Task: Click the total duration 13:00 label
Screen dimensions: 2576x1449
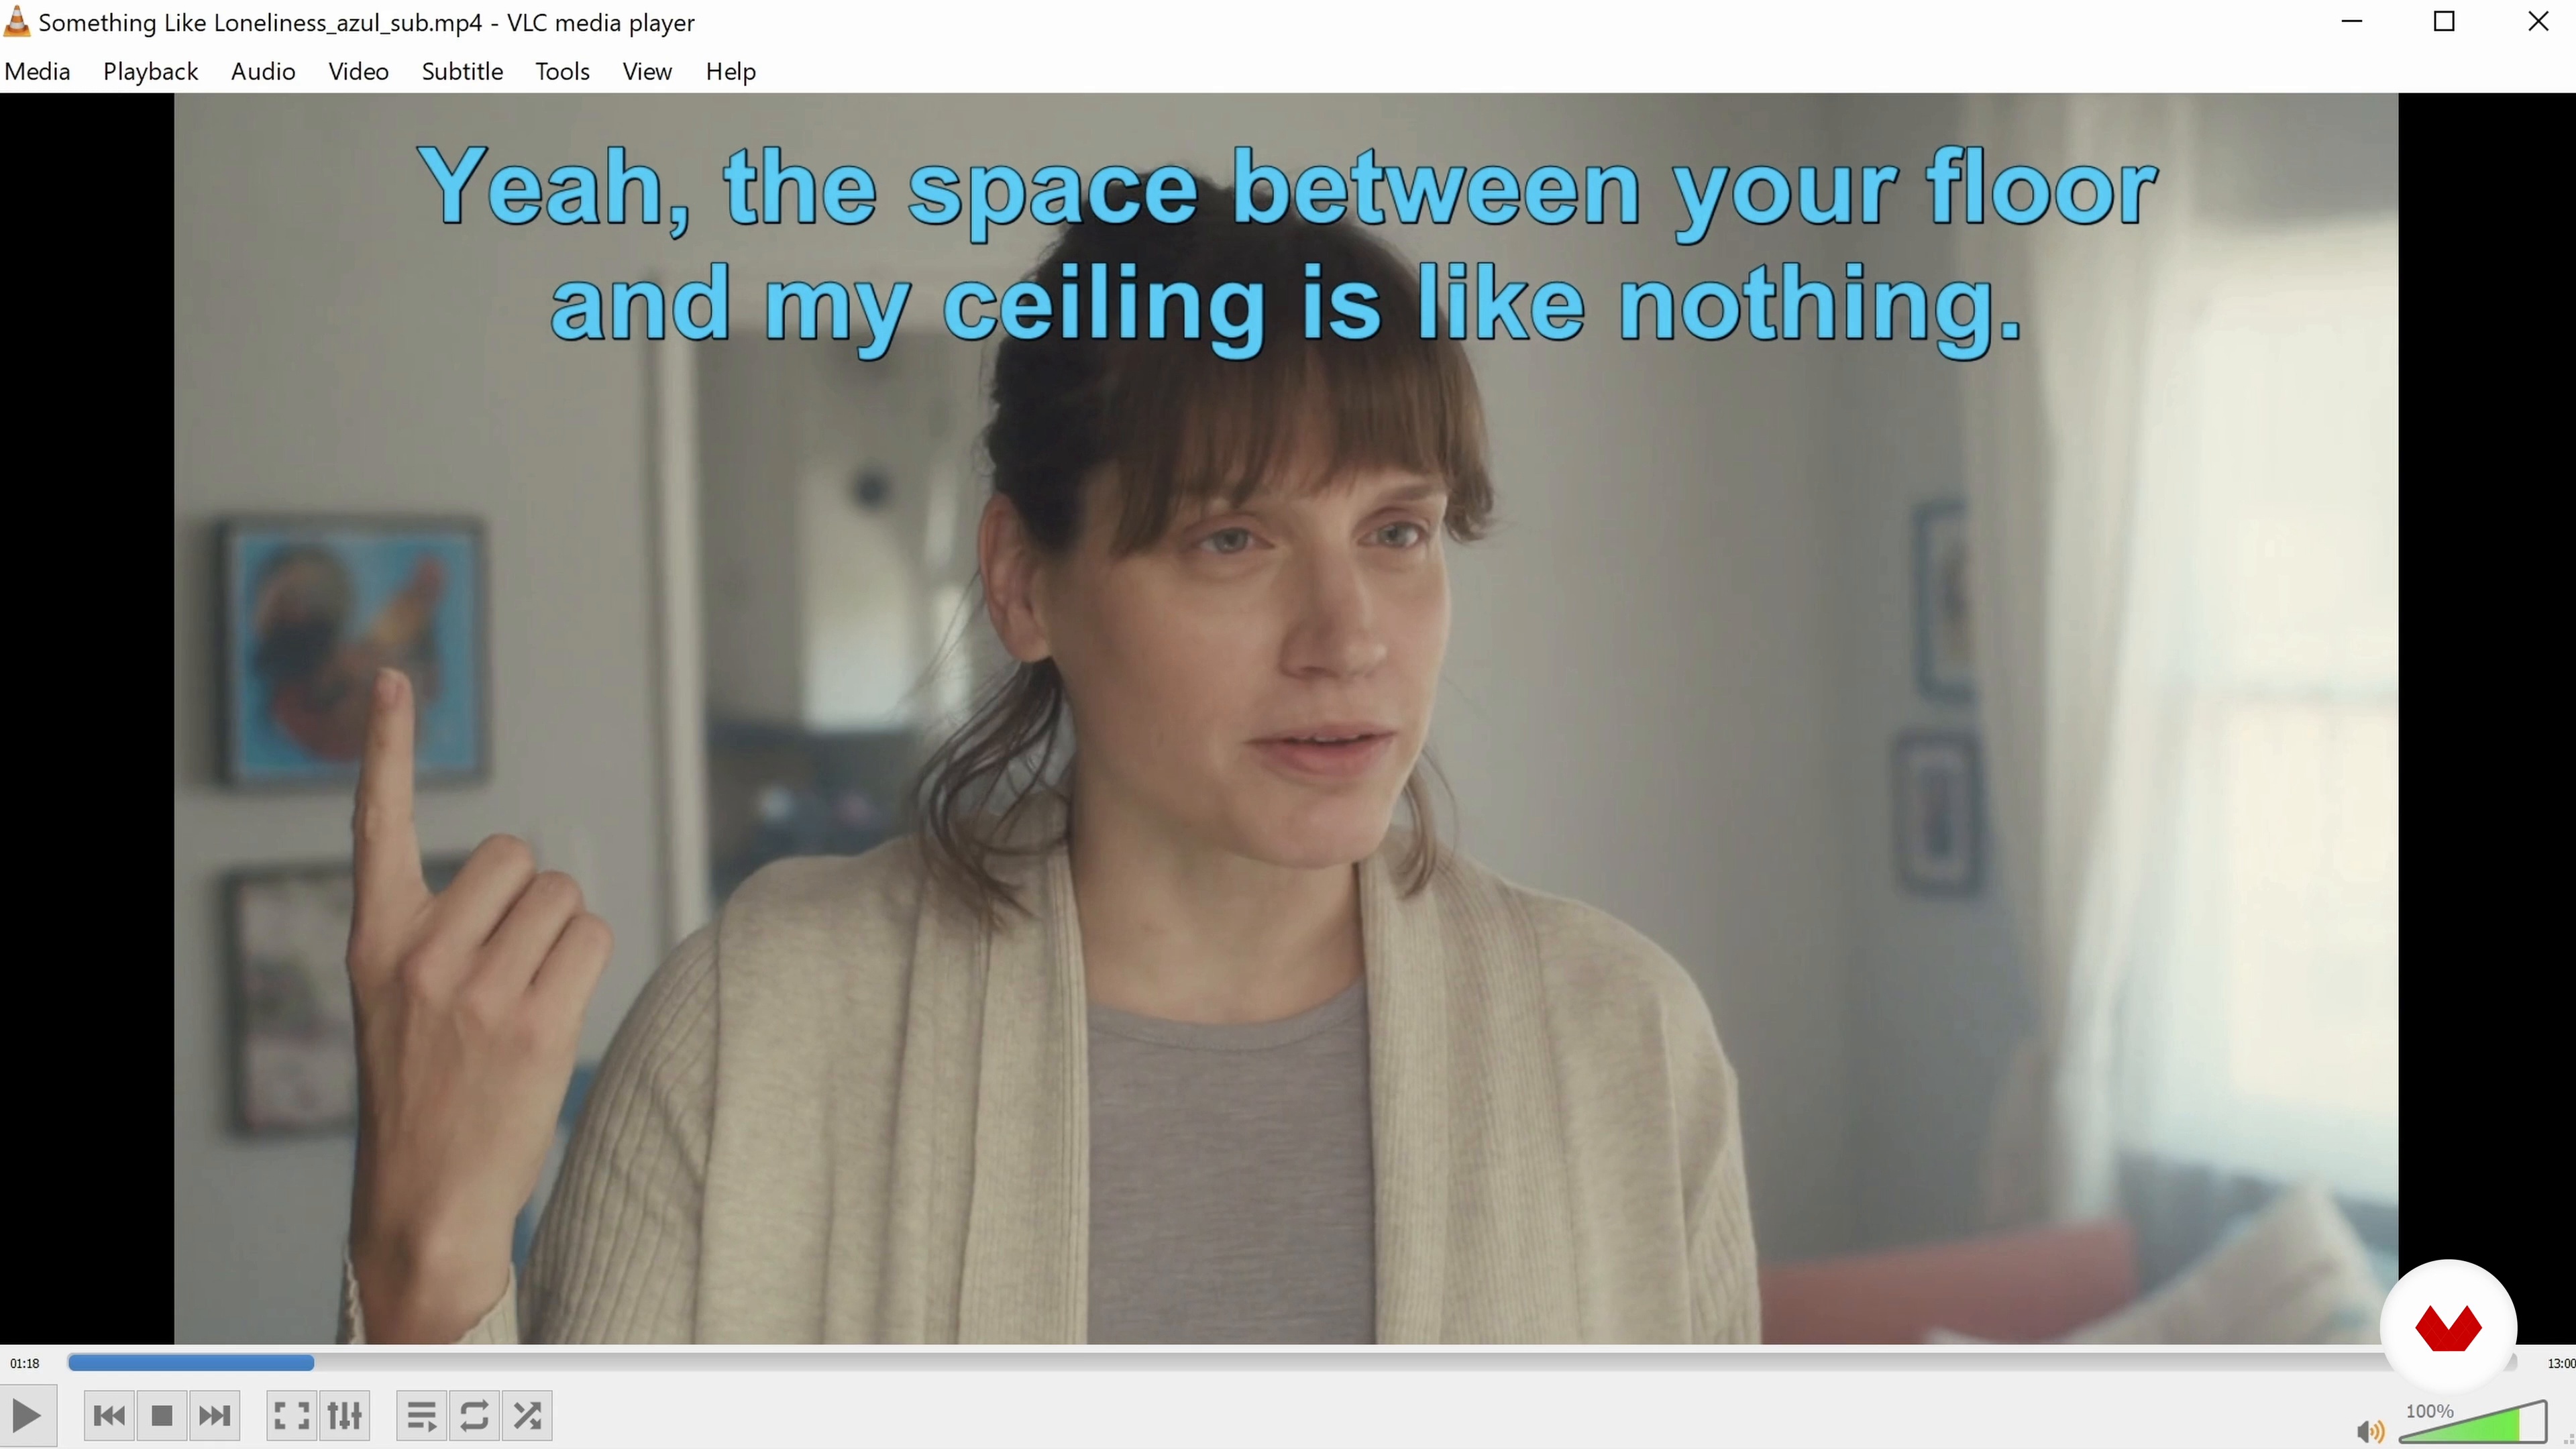Action: point(2561,1363)
